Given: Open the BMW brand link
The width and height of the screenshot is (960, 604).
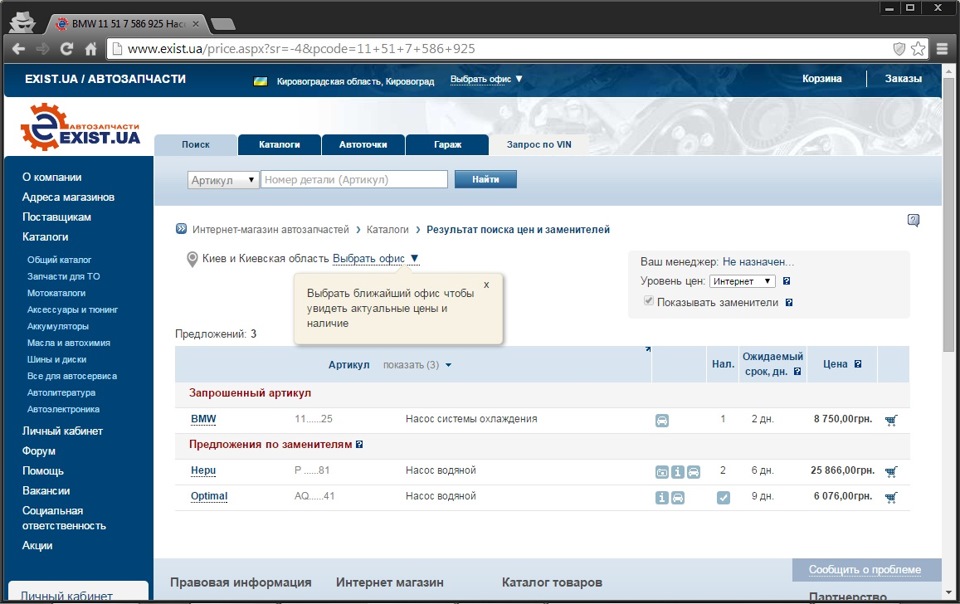Looking at the screenshot, I should point(203,419).
